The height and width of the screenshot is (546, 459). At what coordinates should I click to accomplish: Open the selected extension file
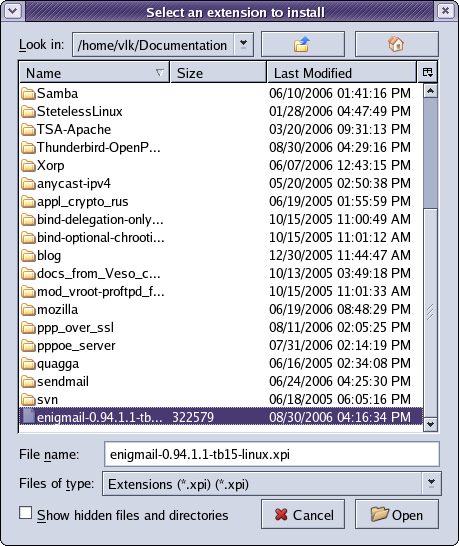[397, 514]
